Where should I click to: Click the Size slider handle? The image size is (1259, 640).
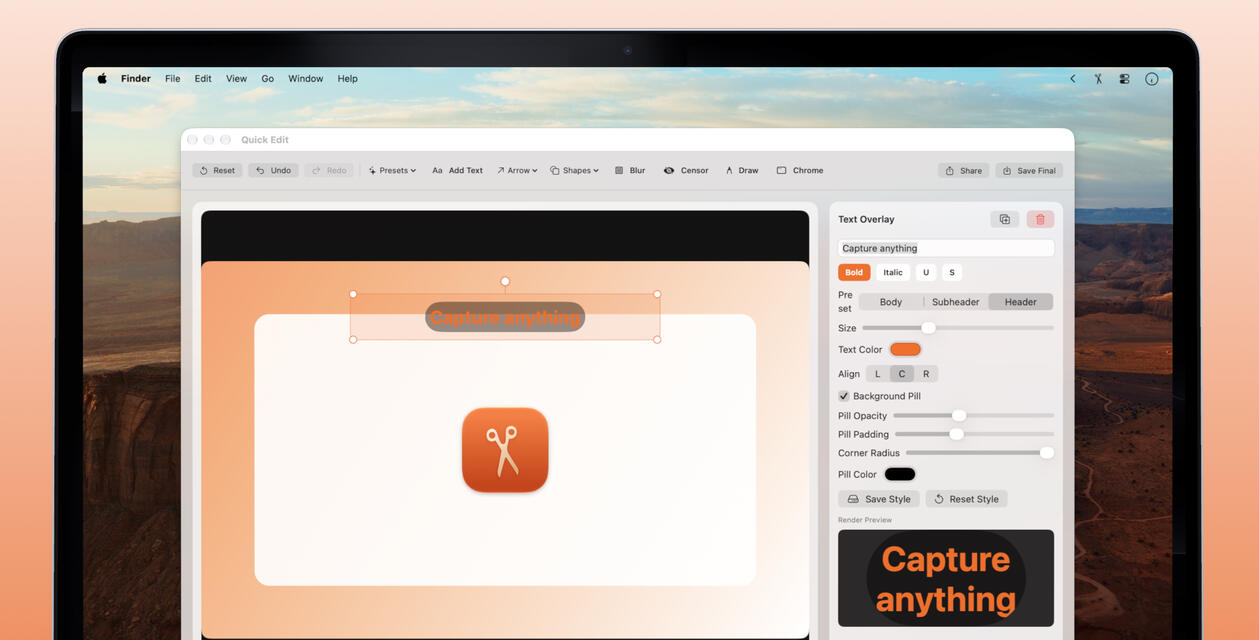(x=928, y=328)
